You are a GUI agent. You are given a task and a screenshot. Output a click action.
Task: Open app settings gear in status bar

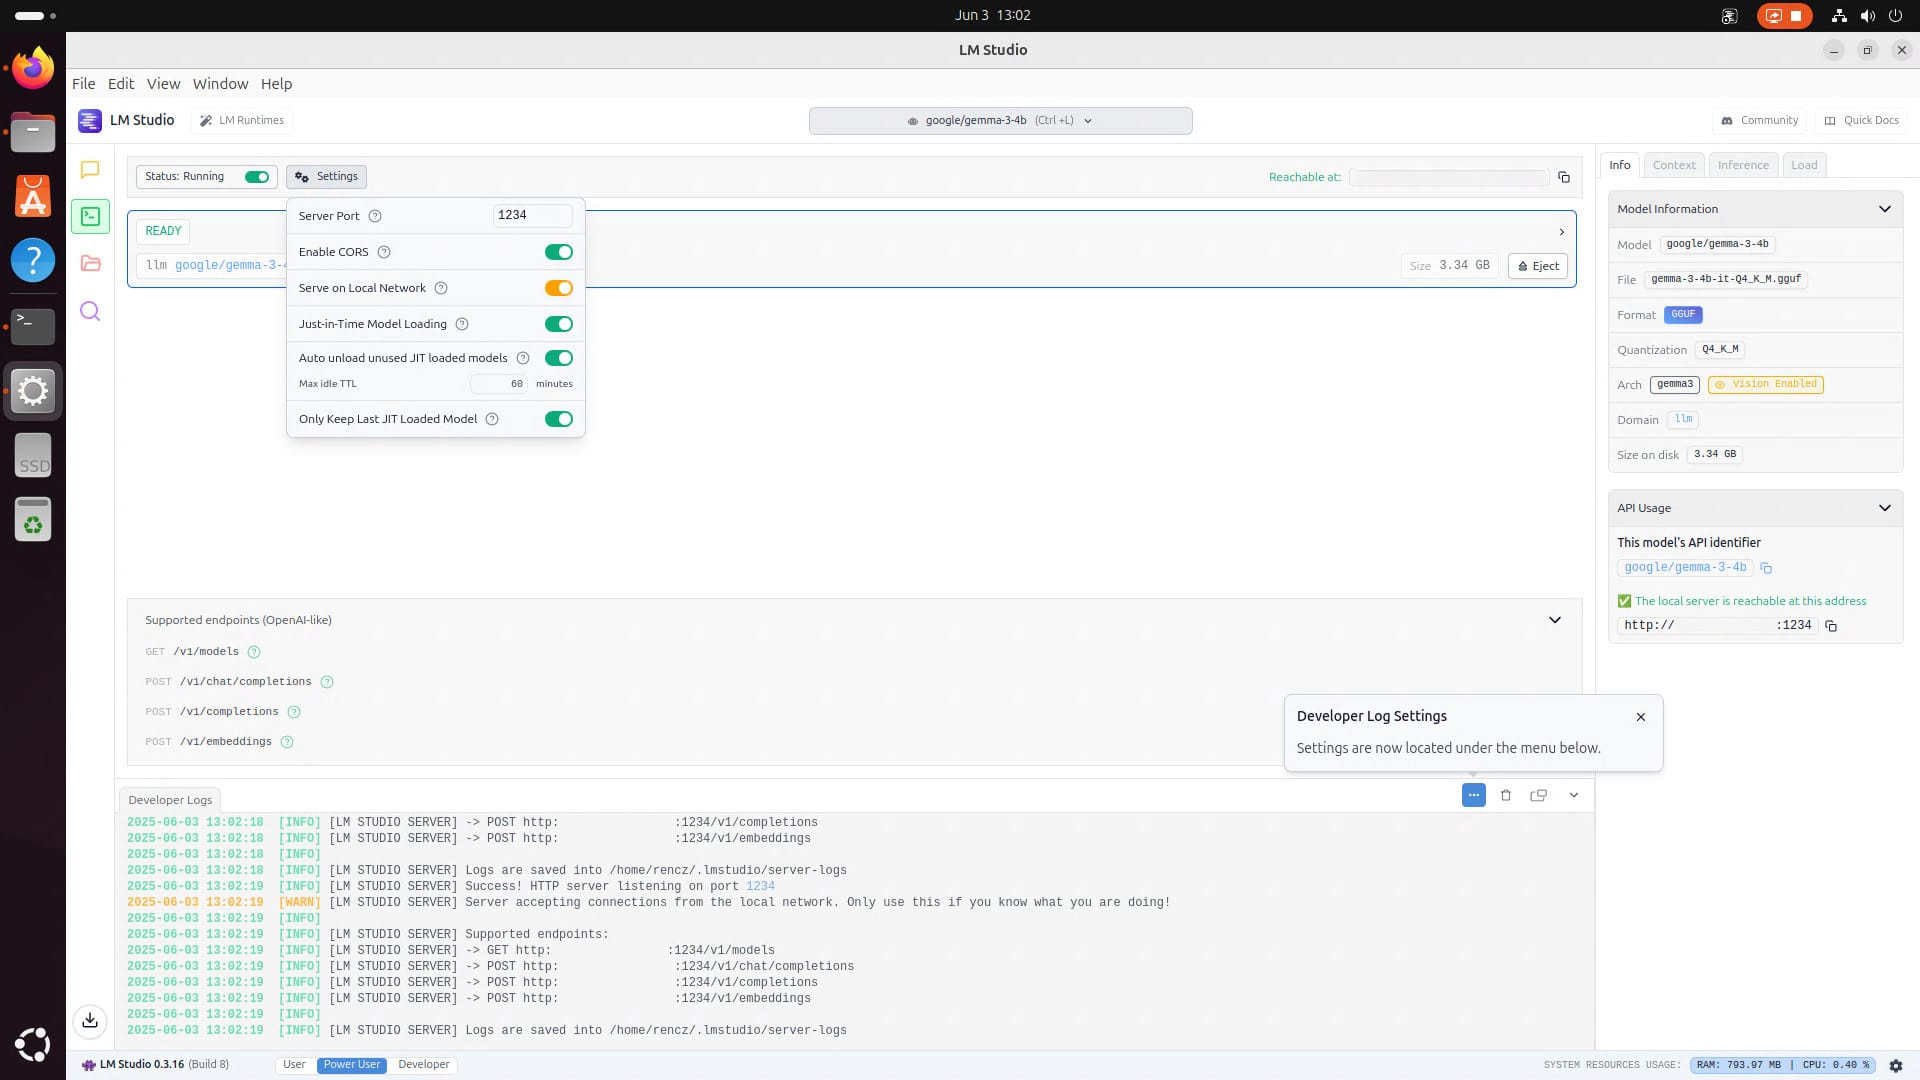1896,1066
